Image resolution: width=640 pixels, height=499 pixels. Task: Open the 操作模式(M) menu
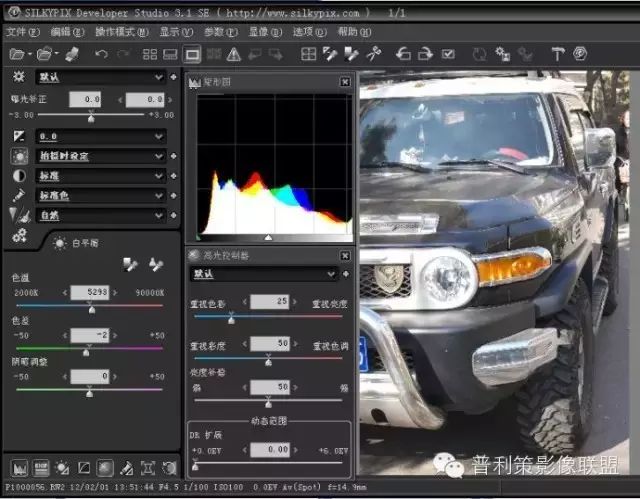(x=122, y=32)
